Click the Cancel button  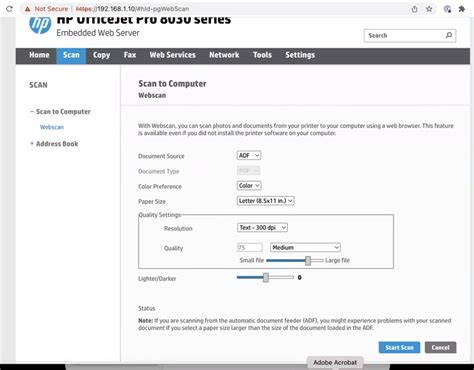click(440, 348)
